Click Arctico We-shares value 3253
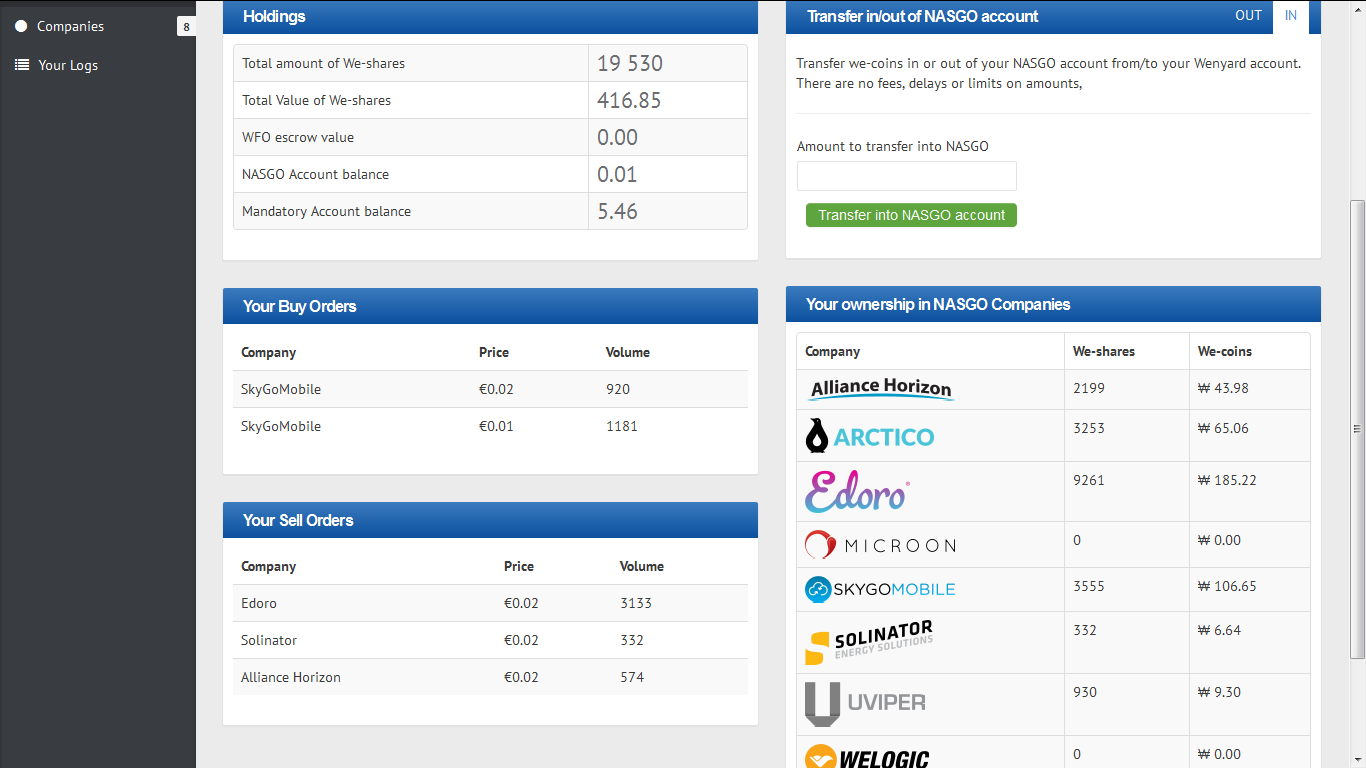 pos(1088,428)
